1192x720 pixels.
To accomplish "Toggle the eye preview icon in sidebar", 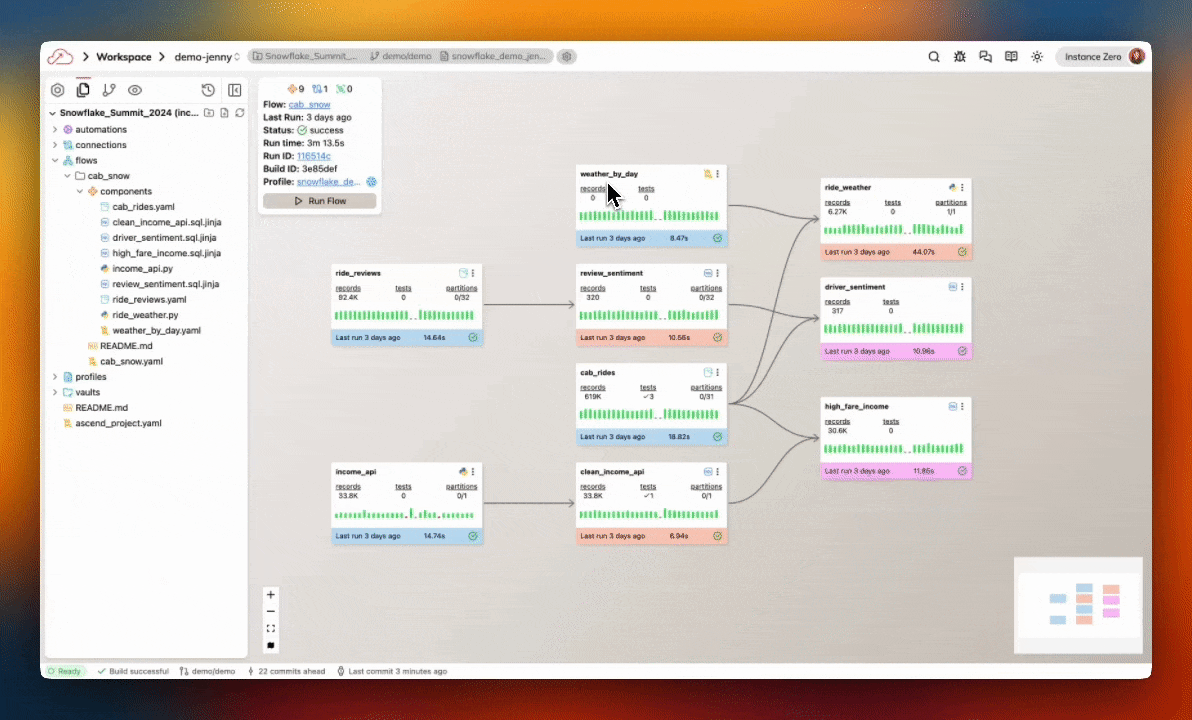I will click(135, 90).
